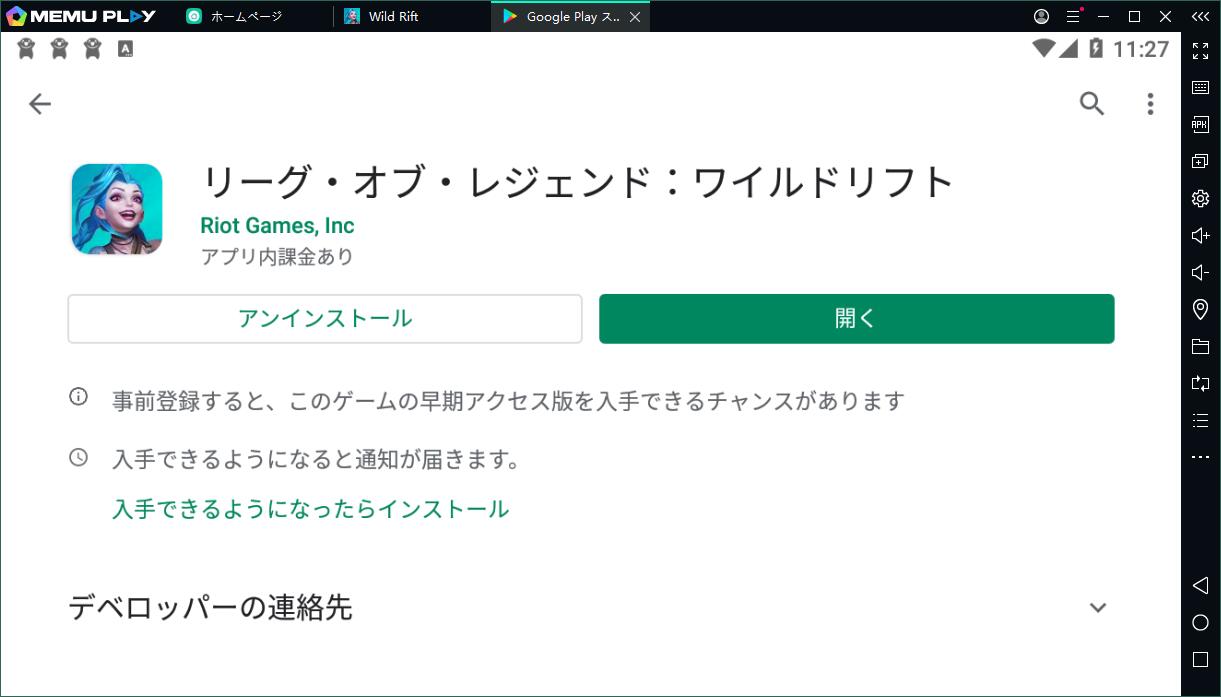Click the アンインストール button
Viewport: 1221px width, 697px height.
(x=325, y=319)
